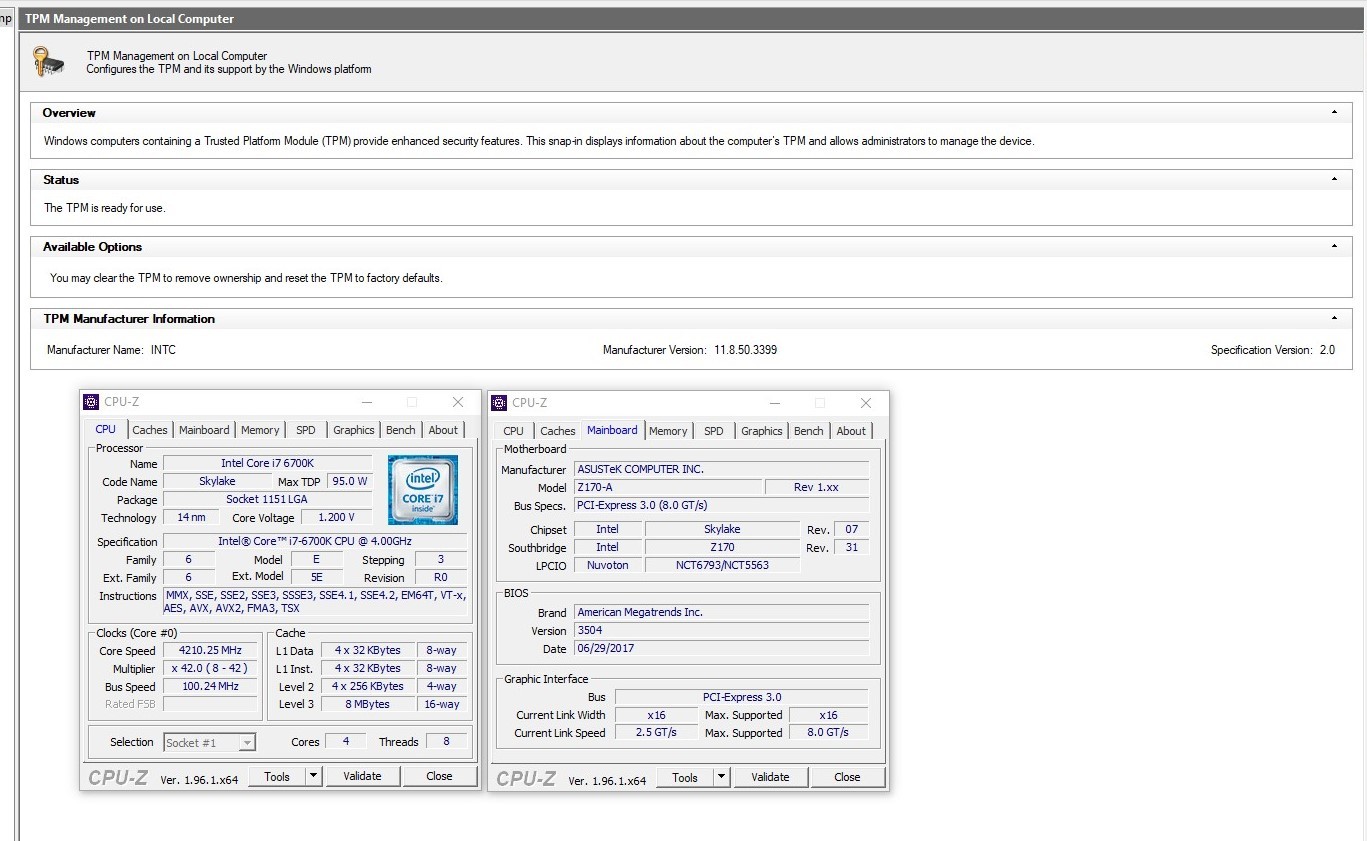Open the Tools dropdown arrow in the right CPU-Z window
The image size is (1367, 841).
721,777
